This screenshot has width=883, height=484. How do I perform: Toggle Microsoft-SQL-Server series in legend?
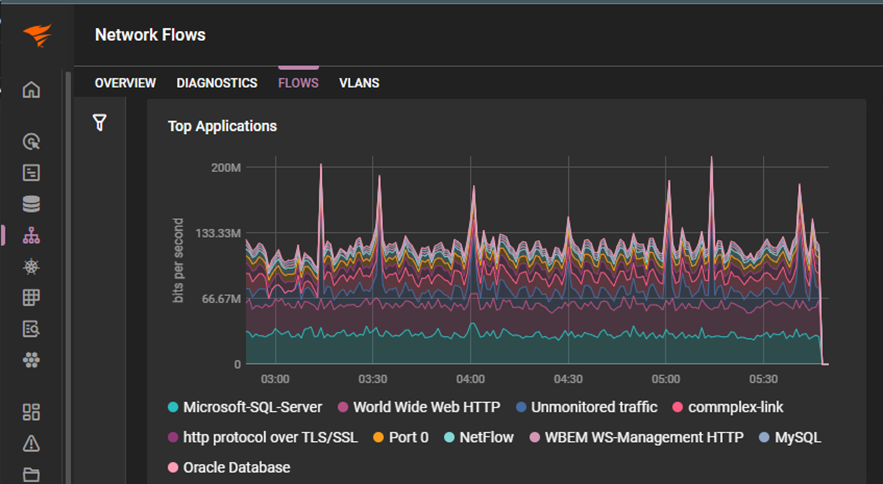pyautogui.click(x=245, y=407)
